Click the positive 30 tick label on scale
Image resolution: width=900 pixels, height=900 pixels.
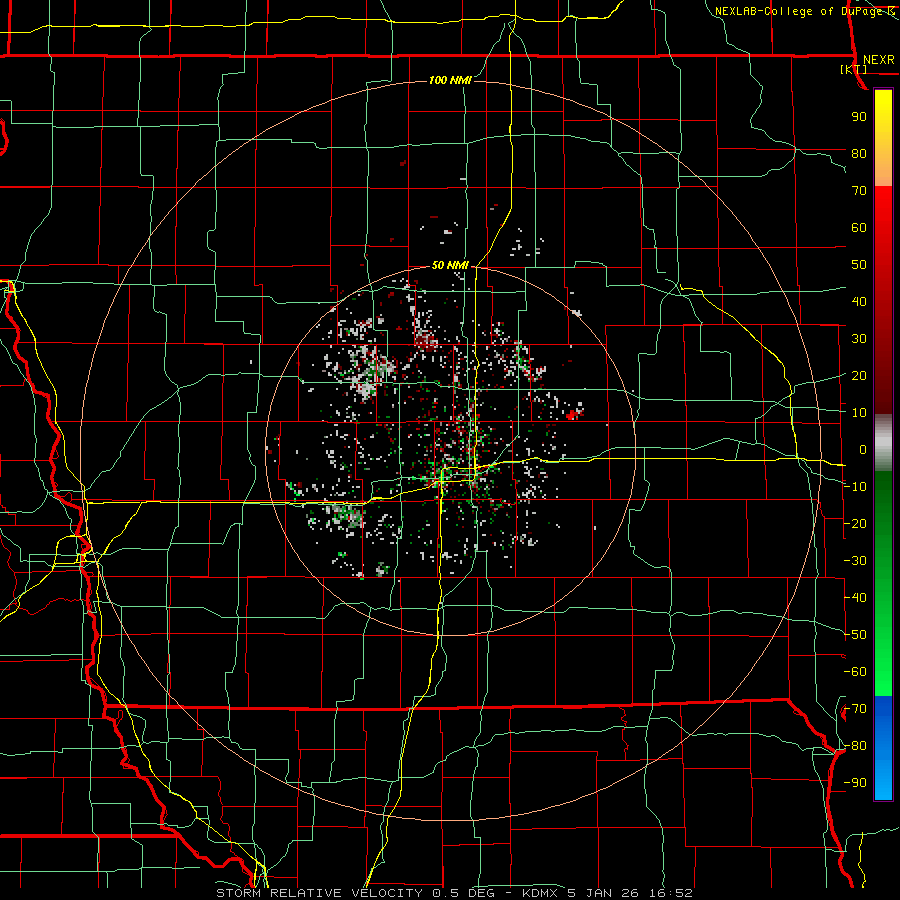pos(859,339)
